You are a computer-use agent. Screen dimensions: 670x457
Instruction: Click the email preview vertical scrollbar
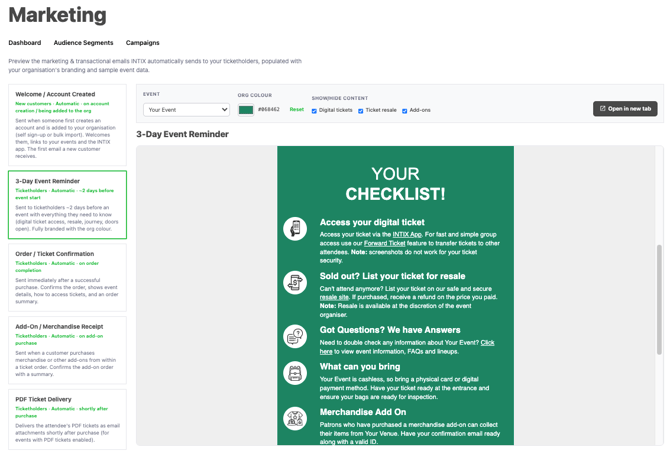pyautogui.click(x=659, y=299)
